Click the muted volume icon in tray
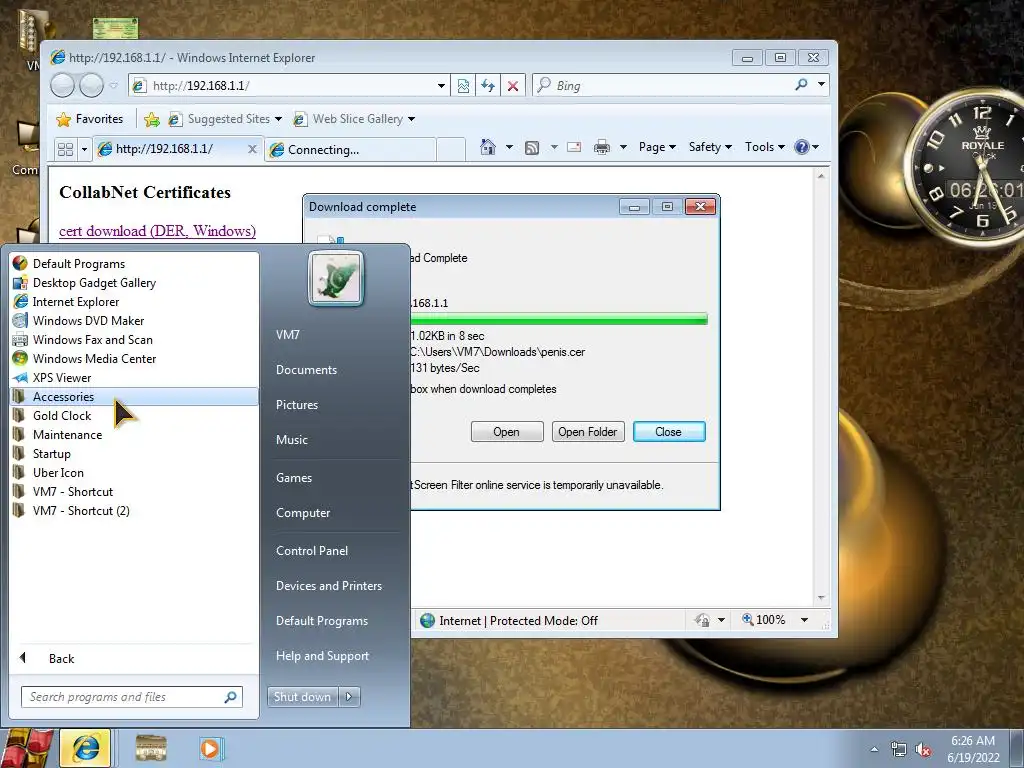The image size is (1024, 768). point(923,750)
